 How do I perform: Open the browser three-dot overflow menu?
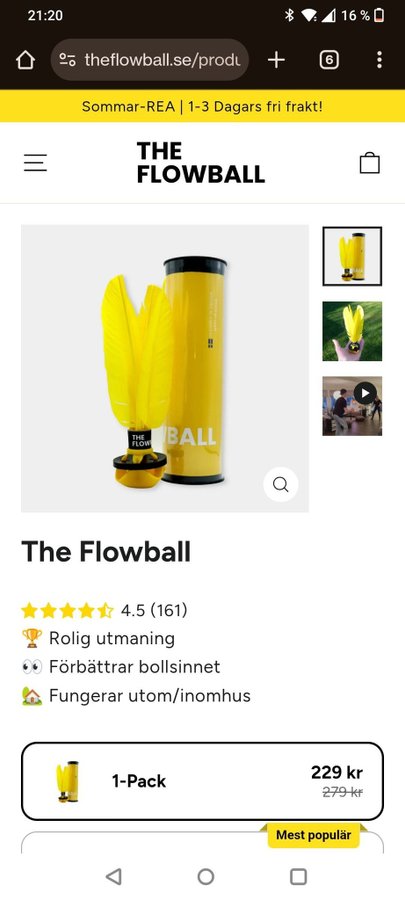[379, 60]
